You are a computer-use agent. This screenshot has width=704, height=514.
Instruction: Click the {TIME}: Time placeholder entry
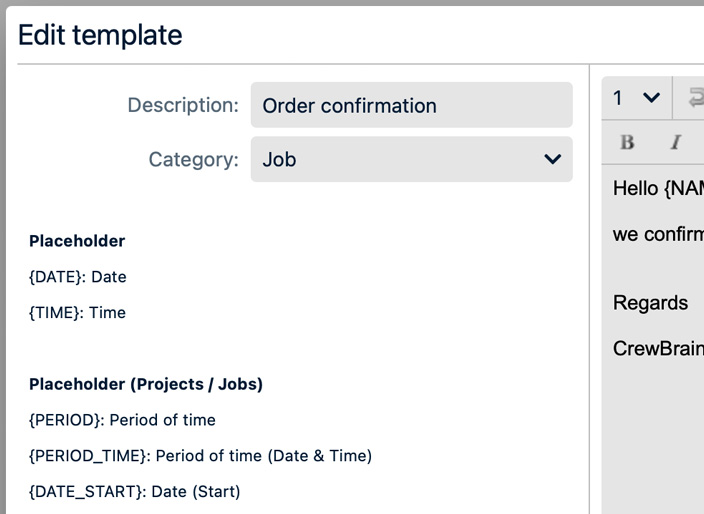[78, 313]
